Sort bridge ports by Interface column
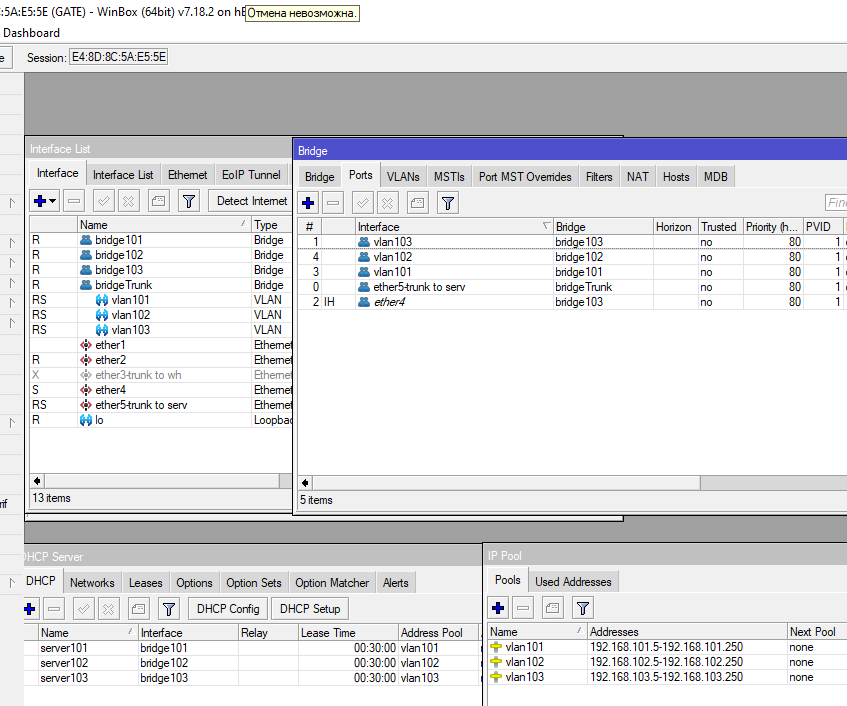This screenshot has width=847, height=706. (454, 227)
